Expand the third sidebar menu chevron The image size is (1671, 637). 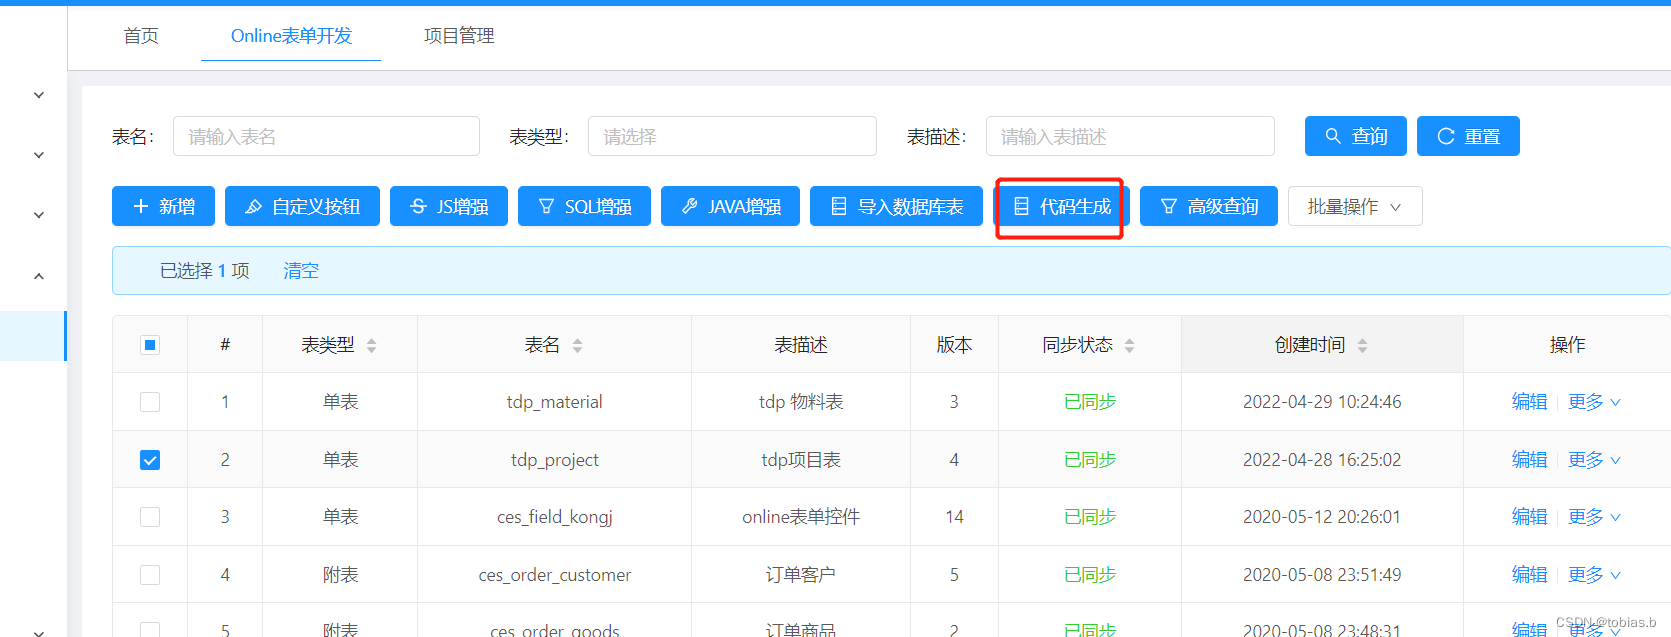[39, 215]
